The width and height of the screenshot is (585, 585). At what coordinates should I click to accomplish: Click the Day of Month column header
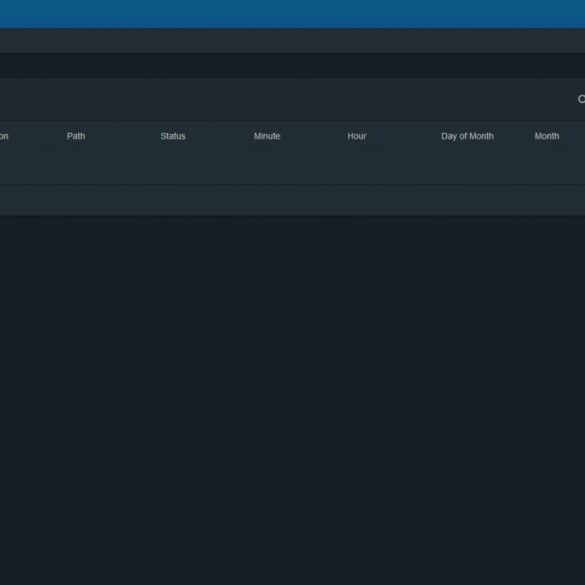[x=467, y=136]
